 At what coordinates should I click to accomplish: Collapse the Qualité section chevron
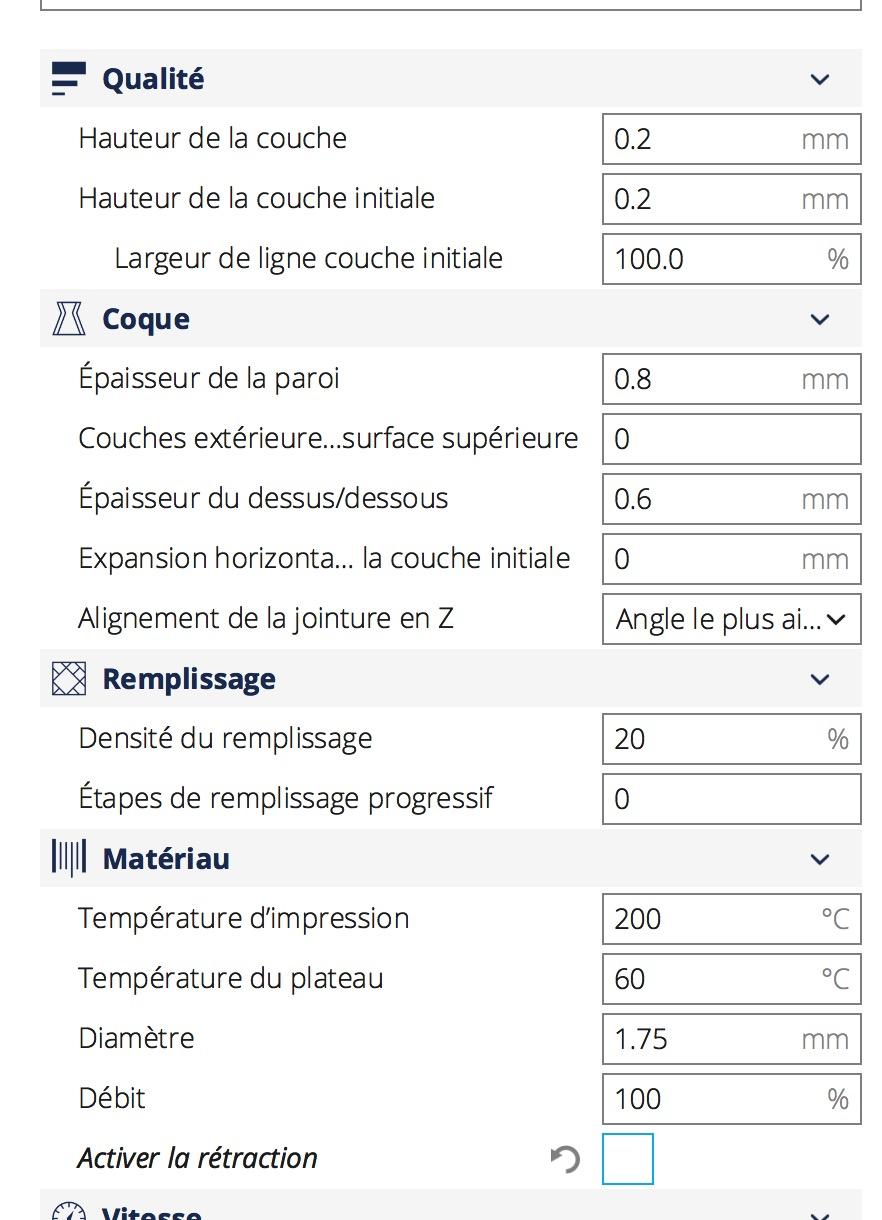(x=820, y=79)
